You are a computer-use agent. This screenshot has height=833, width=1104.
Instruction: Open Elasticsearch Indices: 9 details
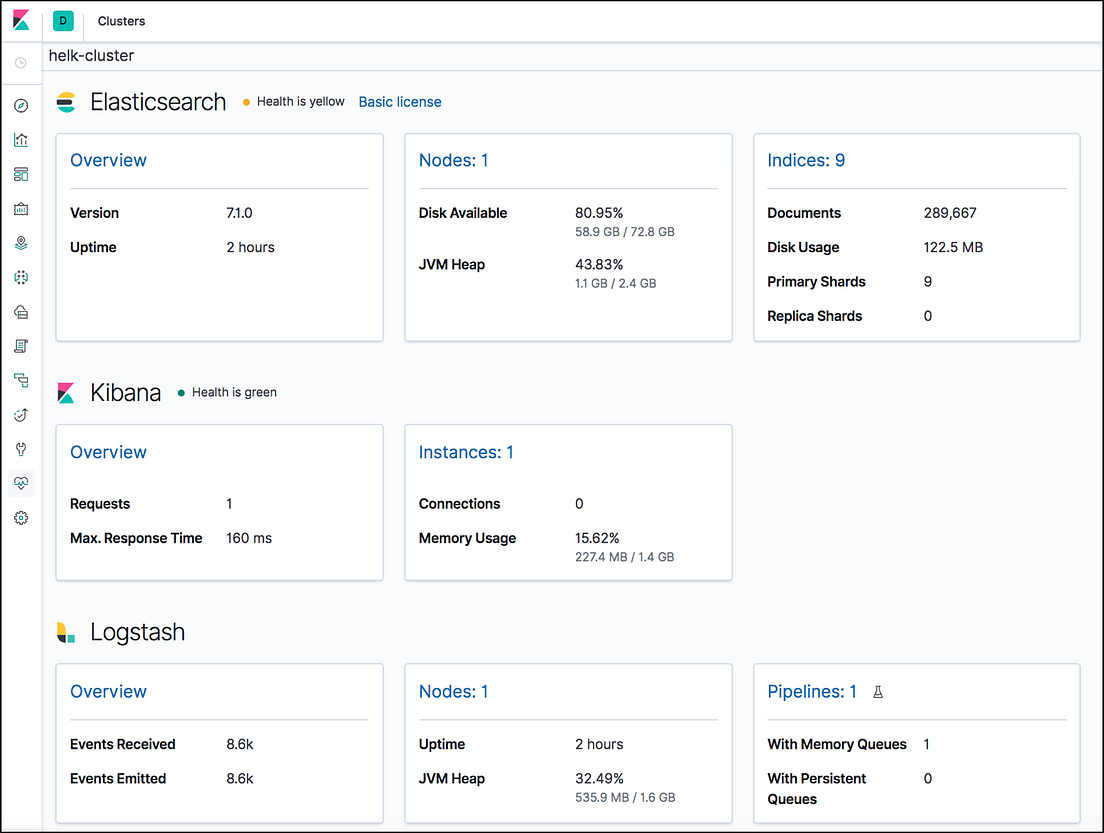(806, 160)
